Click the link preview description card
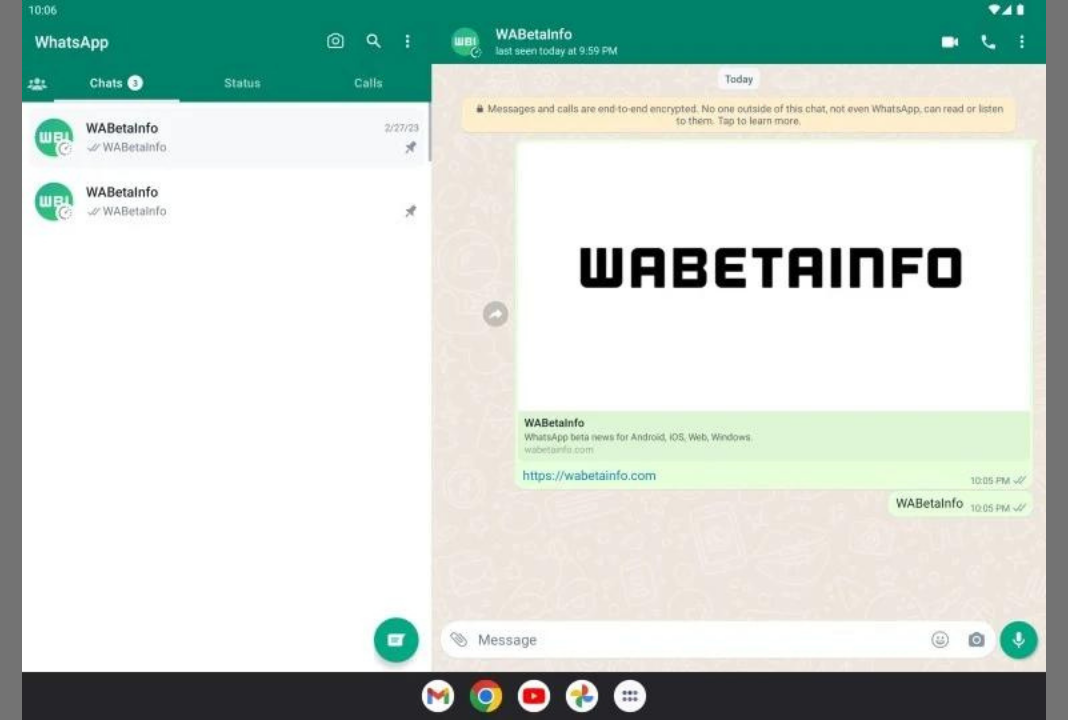1068x720 pixels. tap(774, 436)
